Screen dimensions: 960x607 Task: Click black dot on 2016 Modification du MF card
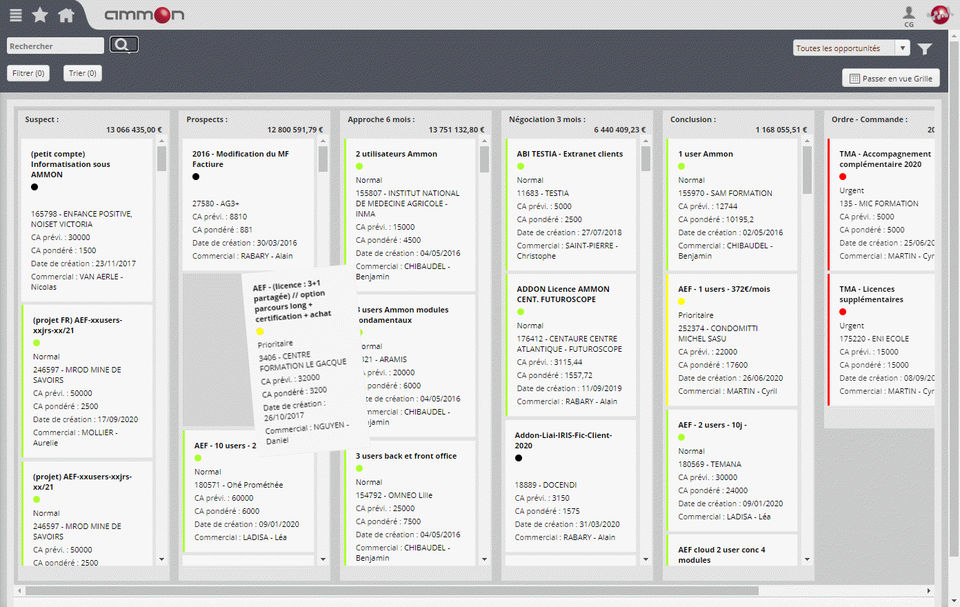(x=196, y=176)
